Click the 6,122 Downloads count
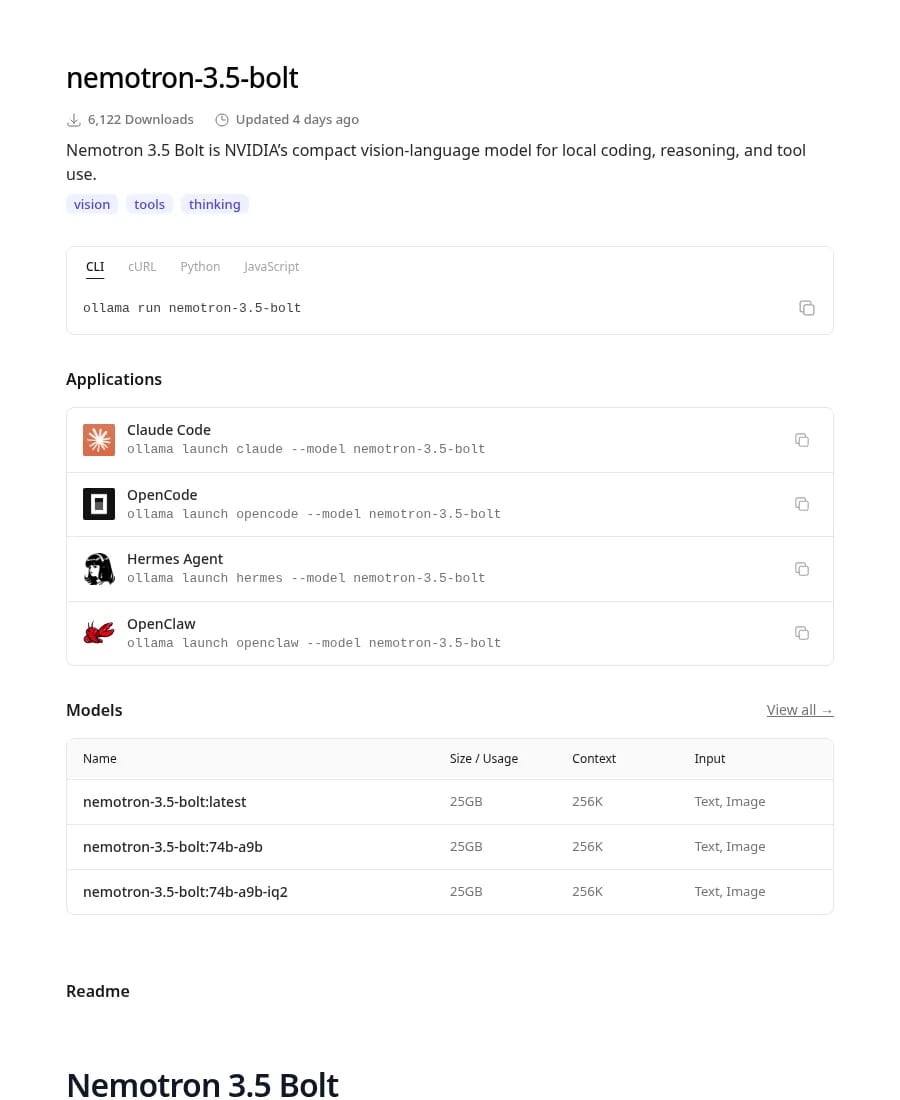The image size is (900, 1100). 140,120
